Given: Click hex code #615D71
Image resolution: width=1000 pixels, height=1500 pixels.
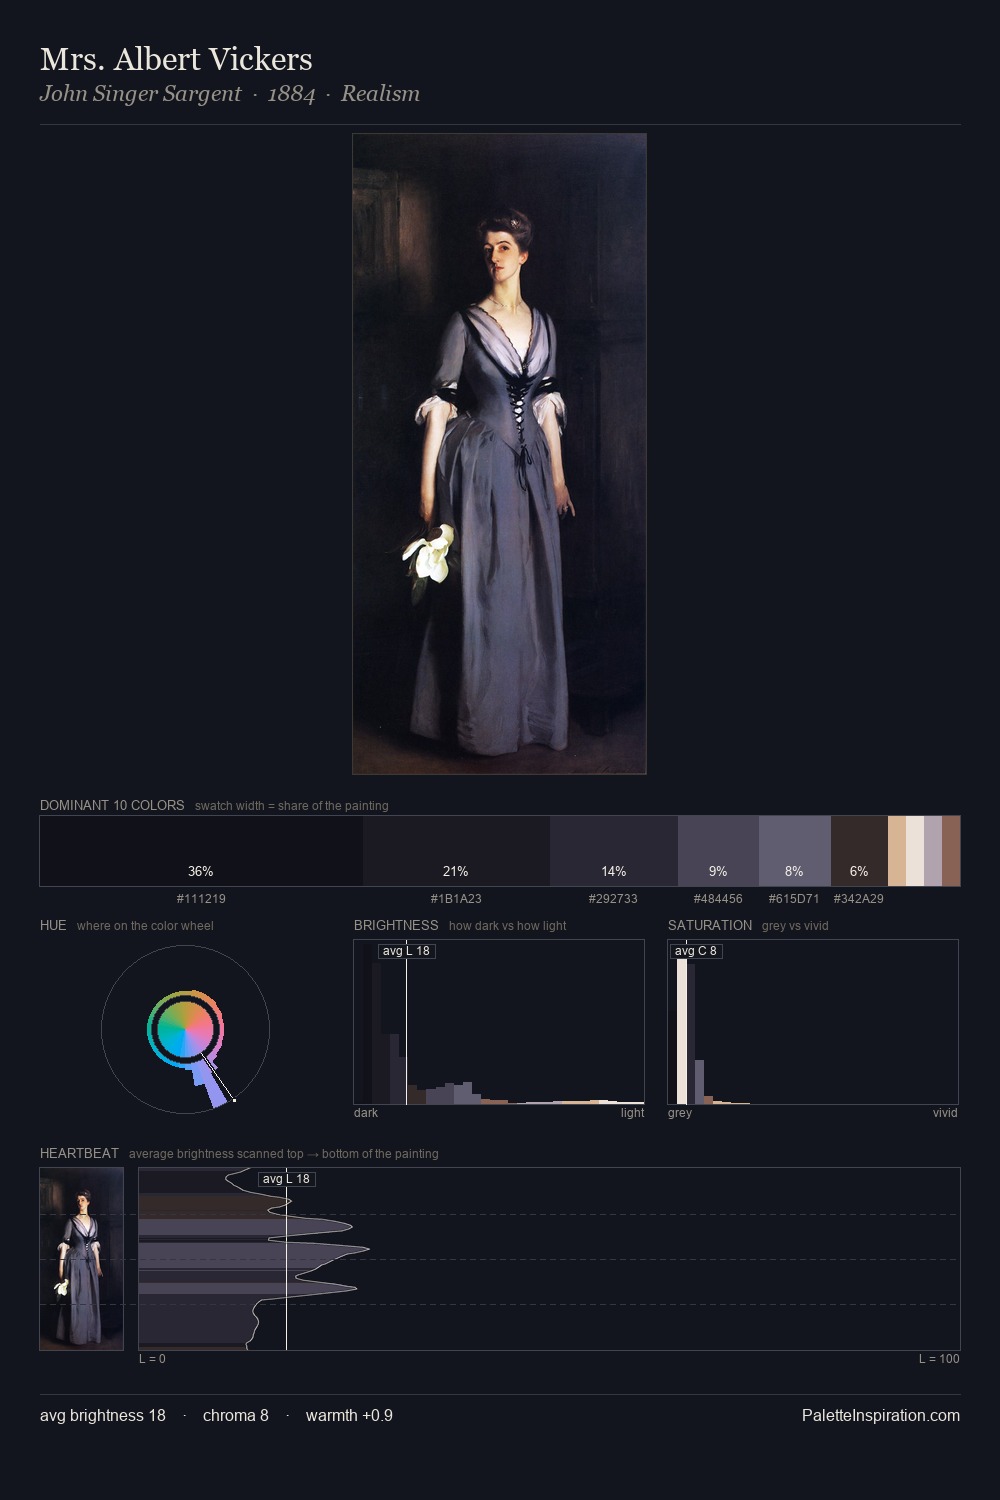Looking at the screenshot, I should (794, 899).
